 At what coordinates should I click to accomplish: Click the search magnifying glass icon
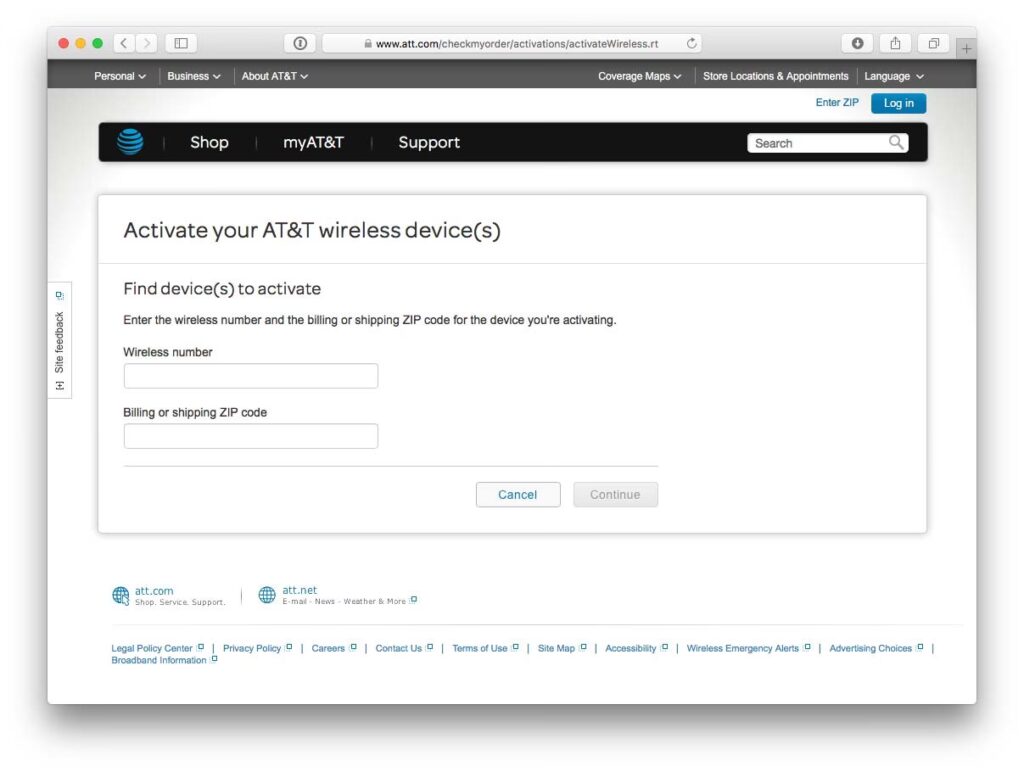896,143
